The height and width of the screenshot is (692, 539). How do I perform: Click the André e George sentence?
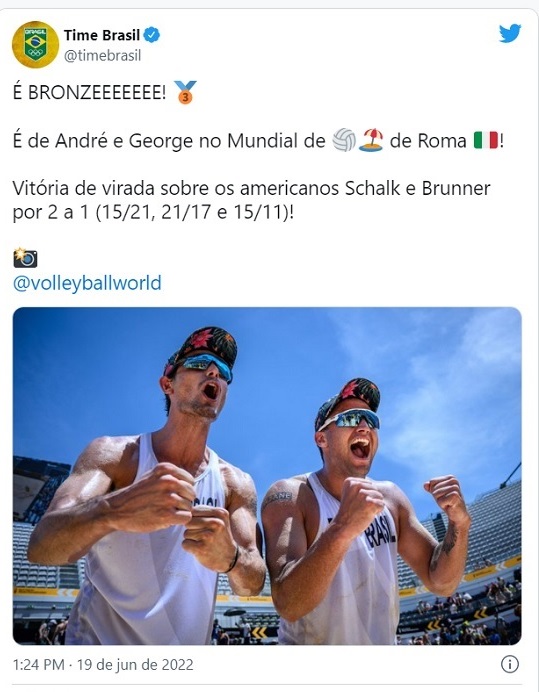258,141
